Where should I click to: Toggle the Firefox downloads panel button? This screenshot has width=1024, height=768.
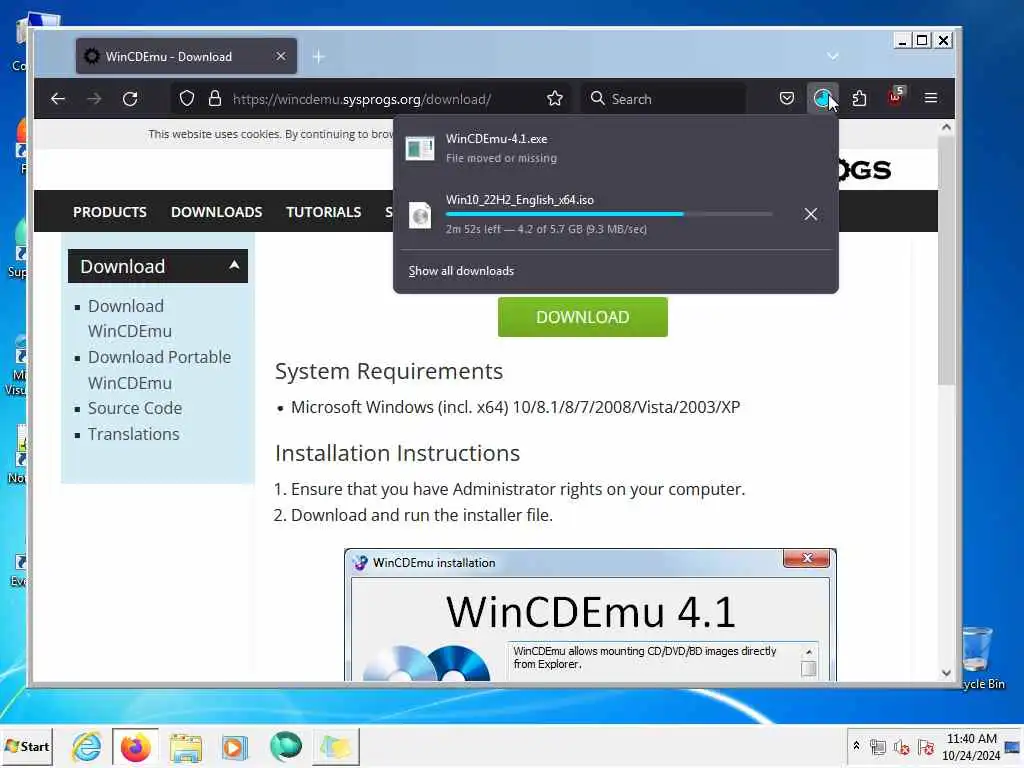pos(822,99)
